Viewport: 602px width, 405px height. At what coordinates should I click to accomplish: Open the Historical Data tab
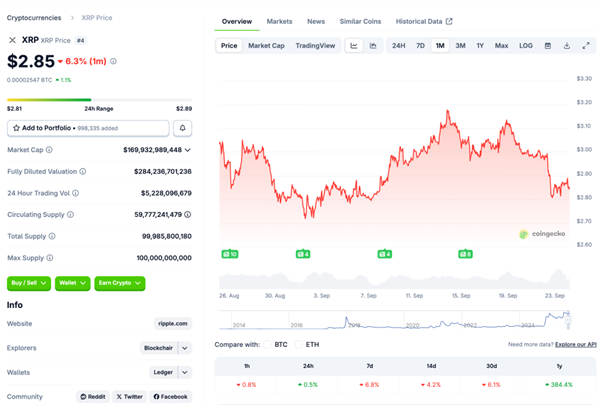click(x=424, y=21)
